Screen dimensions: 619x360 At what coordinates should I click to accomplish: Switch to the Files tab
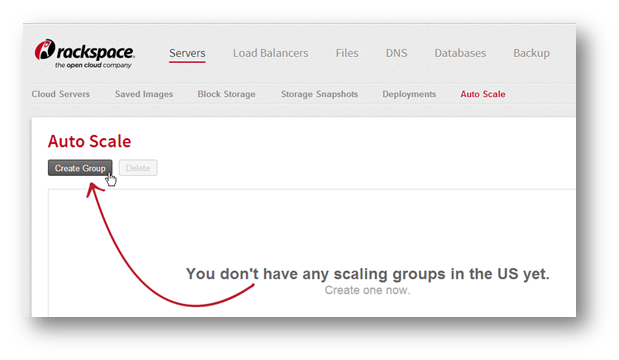tap(347, 53)
